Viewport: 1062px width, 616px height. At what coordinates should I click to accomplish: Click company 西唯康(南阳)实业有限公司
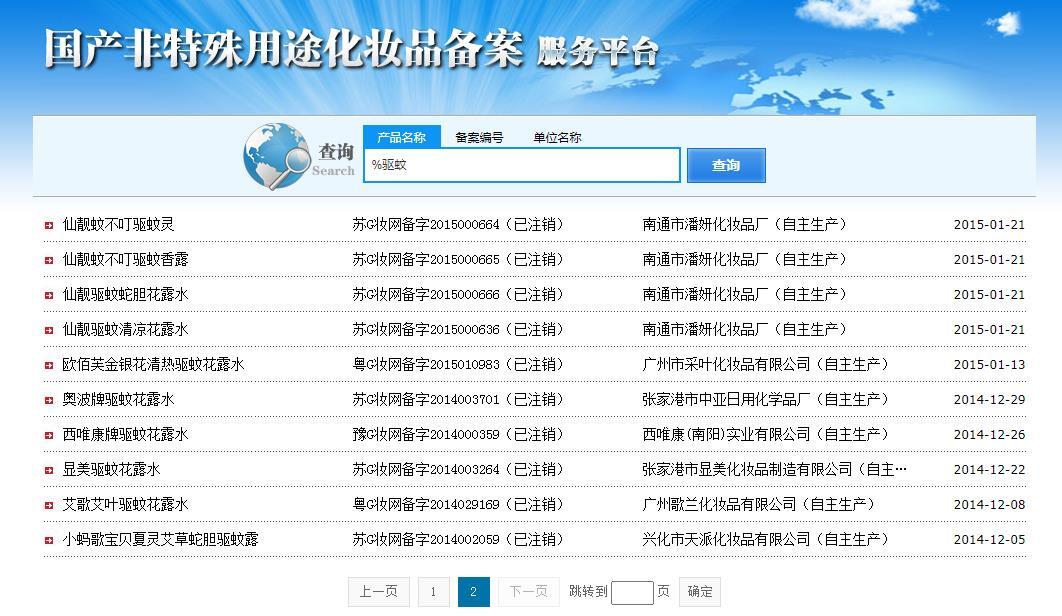coord(726,435)
